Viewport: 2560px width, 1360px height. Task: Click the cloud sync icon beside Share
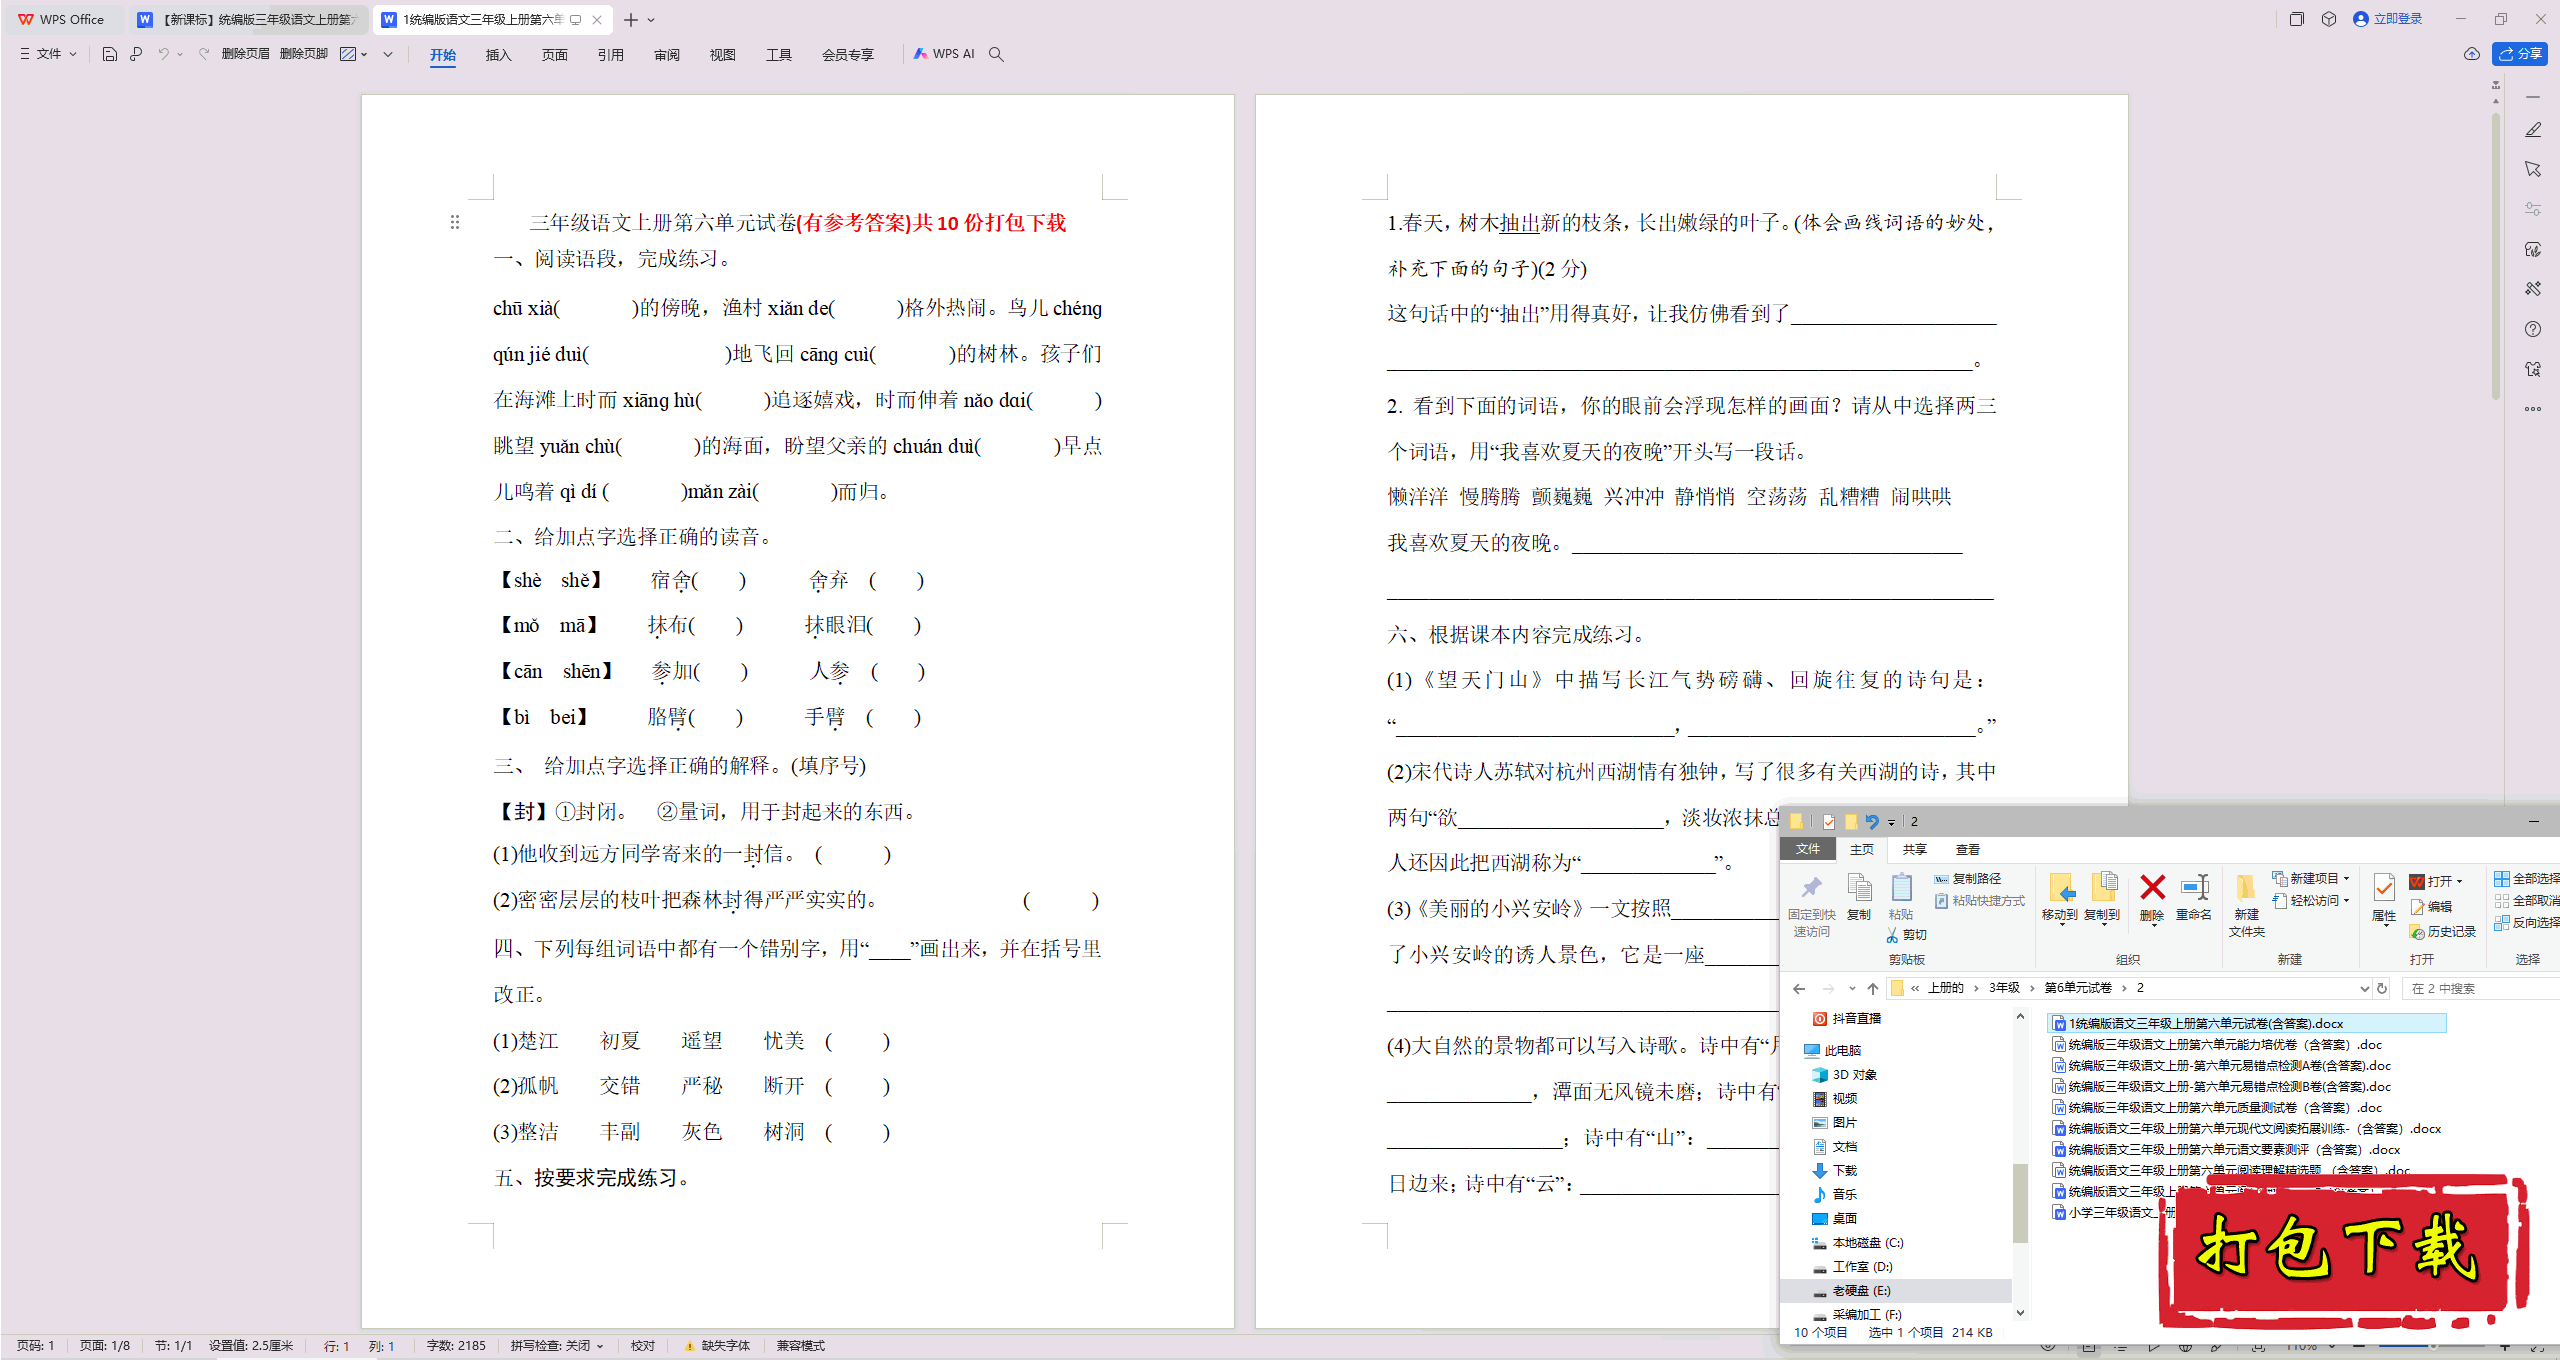point(2471,54)
